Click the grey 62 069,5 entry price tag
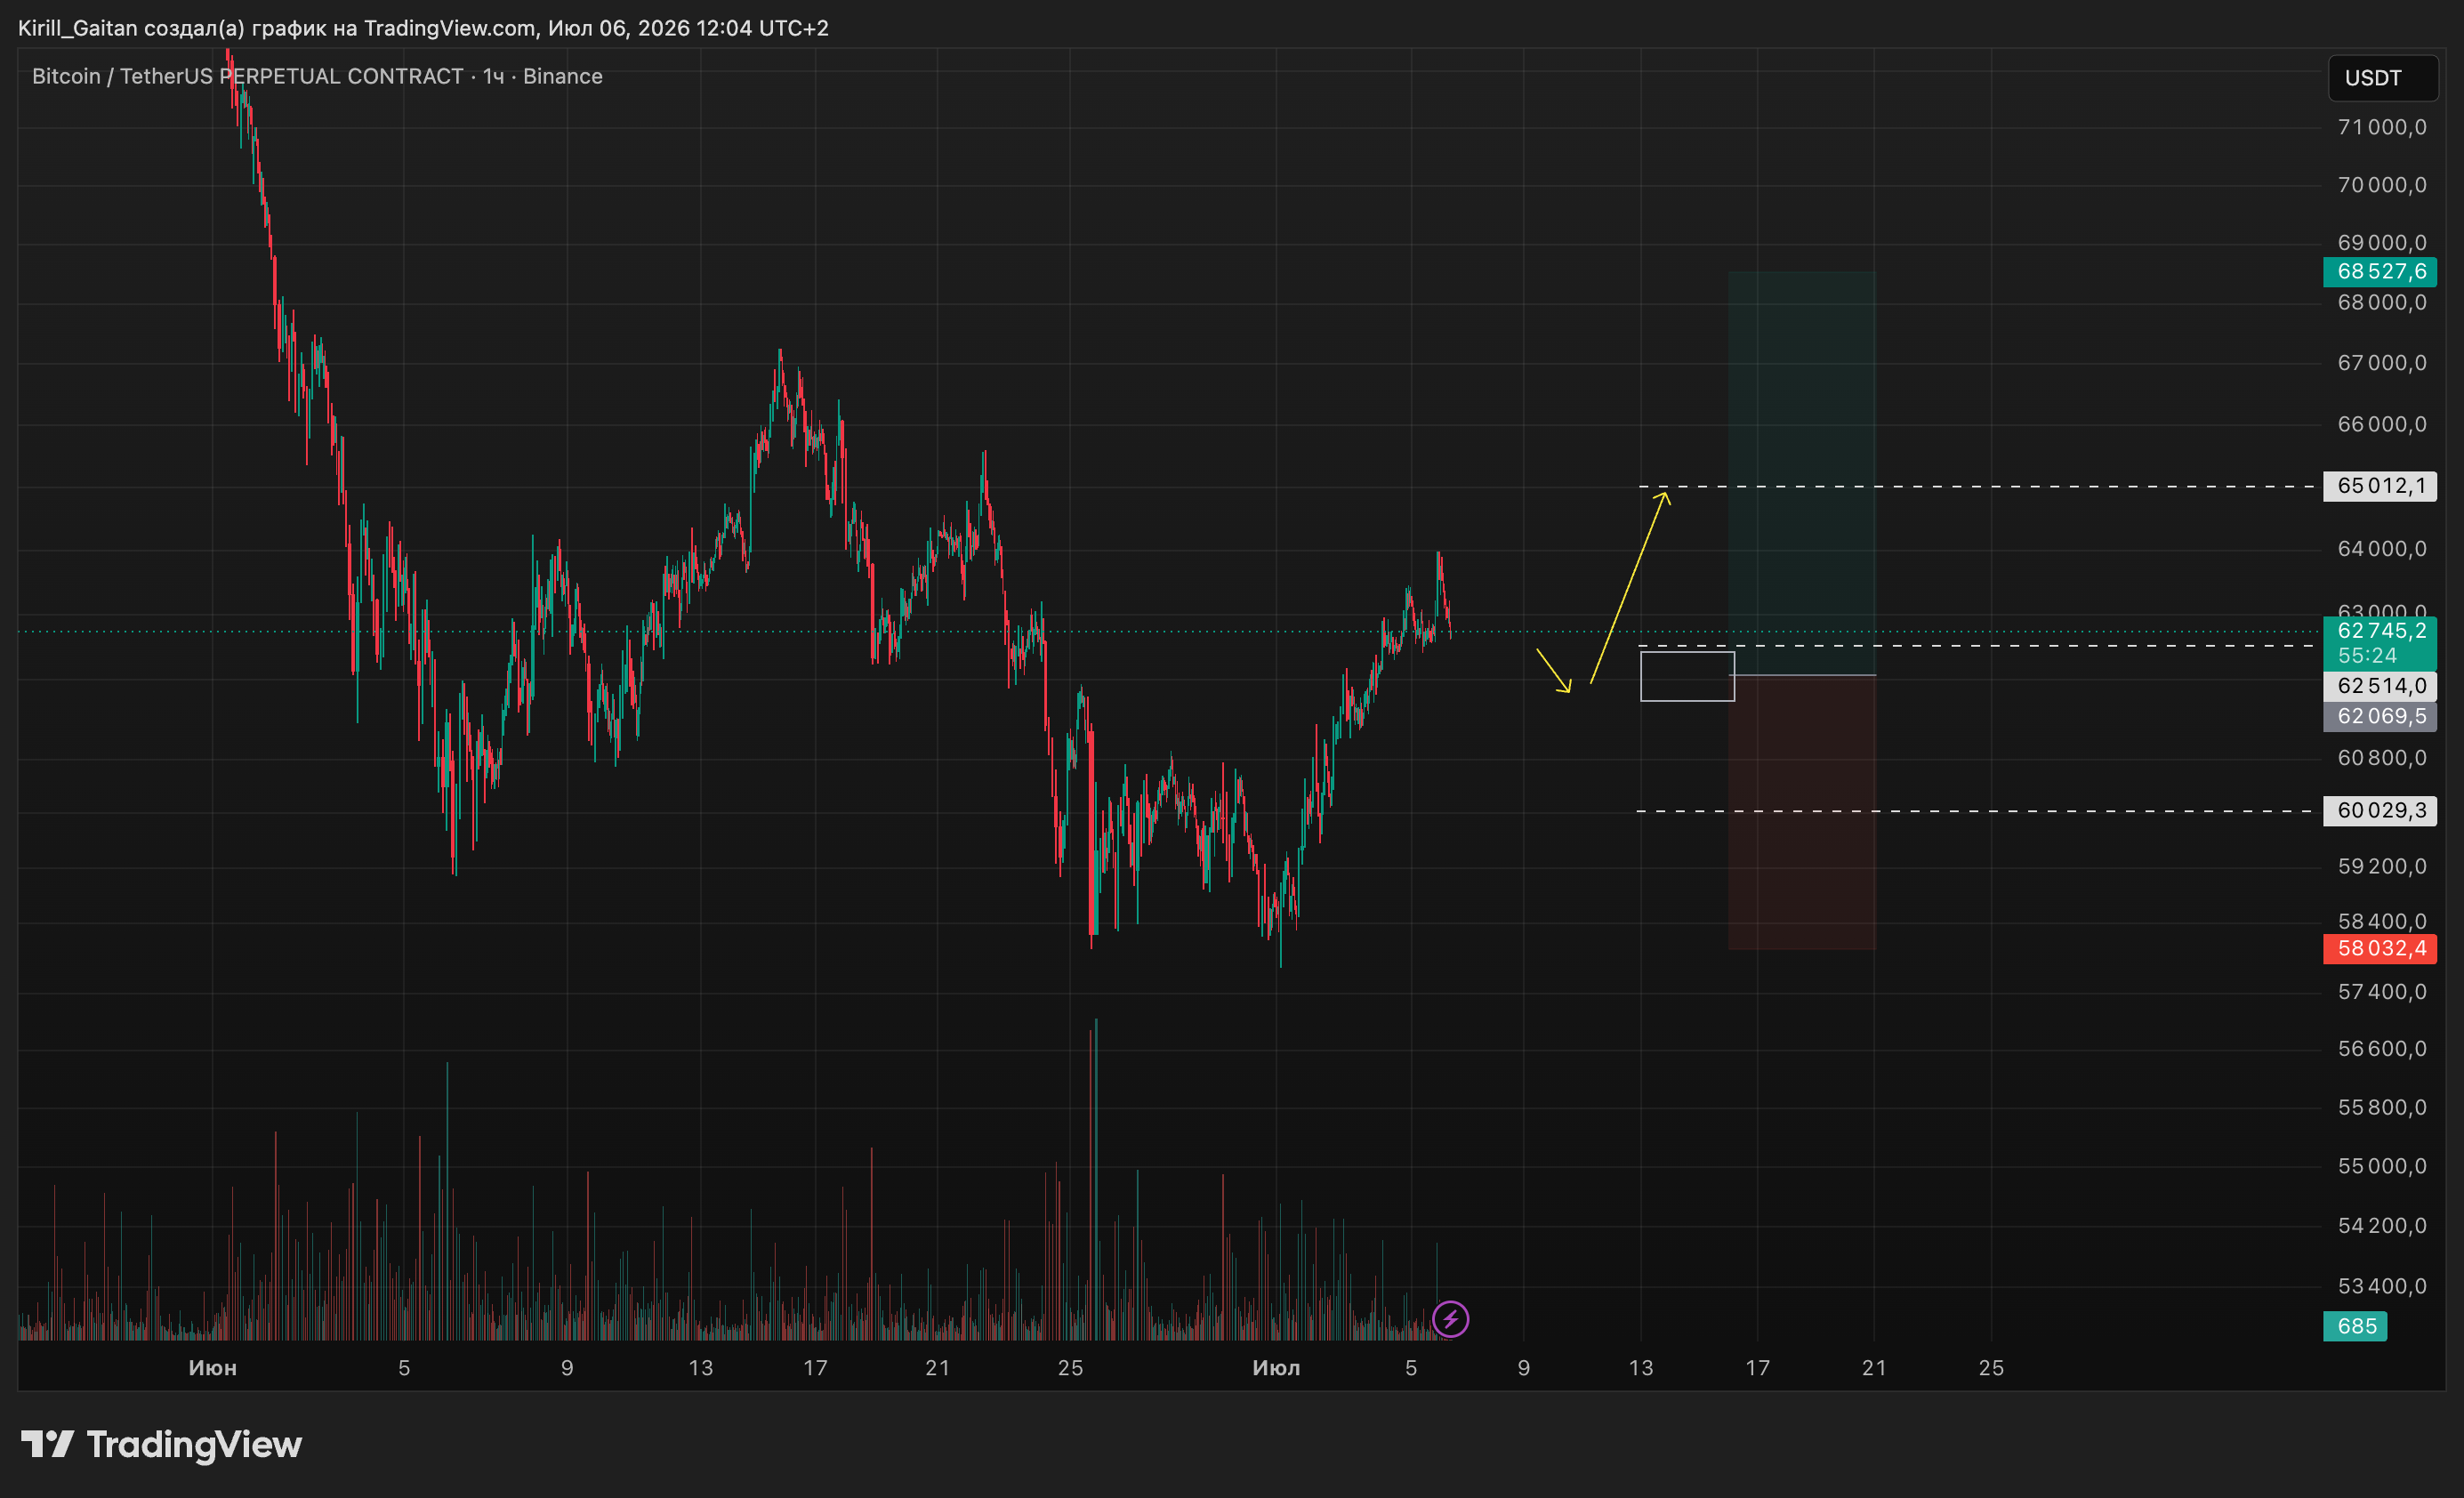Image resolution: width=2464 pixels, height=1498 pixels. tap(2380, 717)
